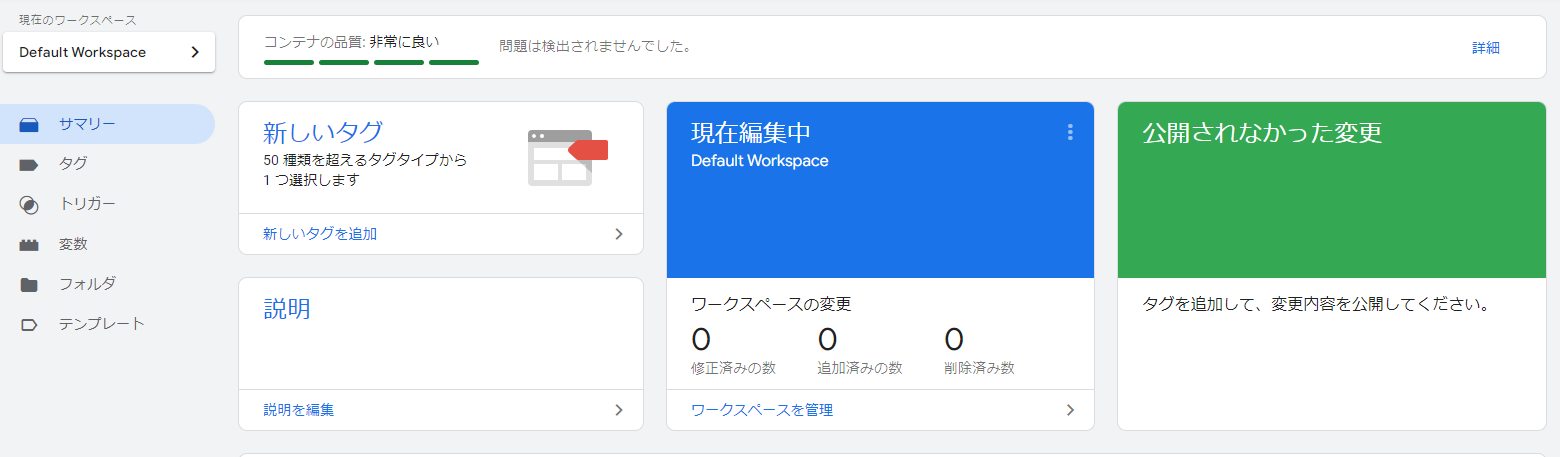Image resolution: width=1560 pixels, height=457 pixels.
Task: Click the 変数 variables brick icon
Action: (29, 245)
